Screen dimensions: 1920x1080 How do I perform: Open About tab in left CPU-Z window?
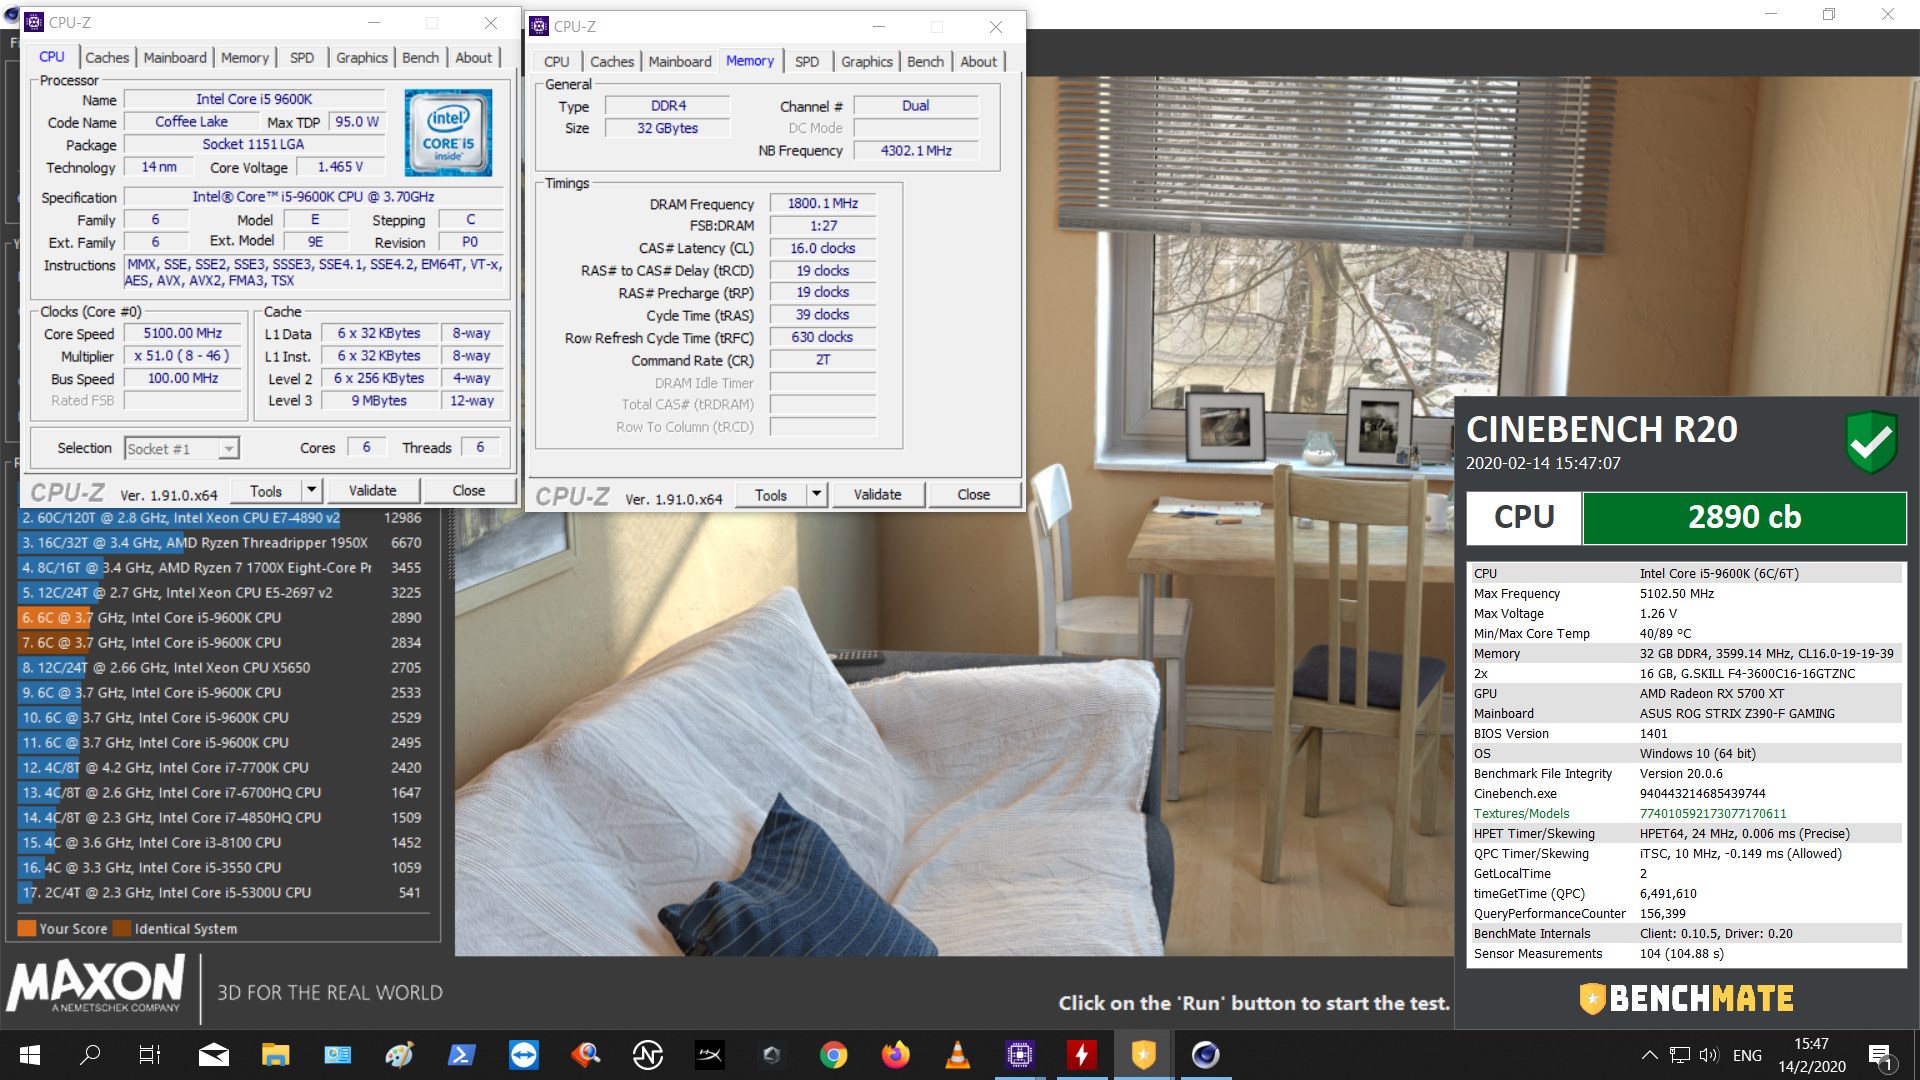pos(474,57)
